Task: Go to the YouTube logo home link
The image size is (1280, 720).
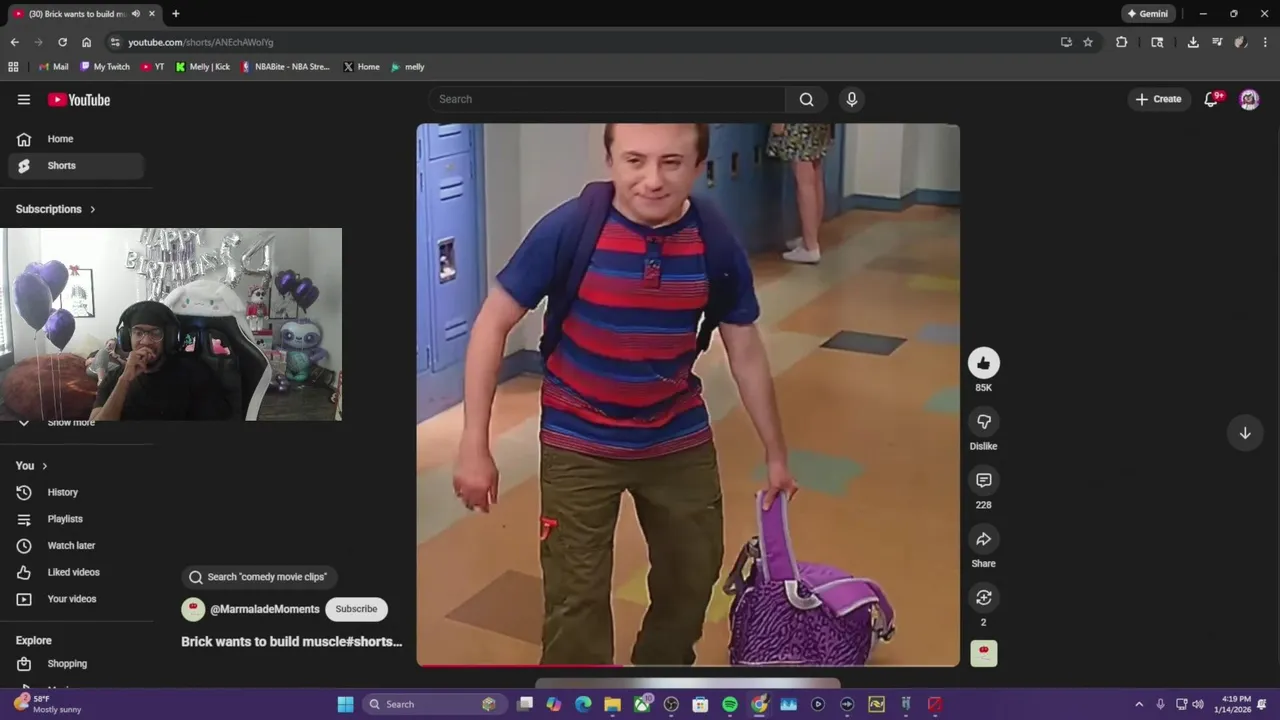Action: point(79,99)
